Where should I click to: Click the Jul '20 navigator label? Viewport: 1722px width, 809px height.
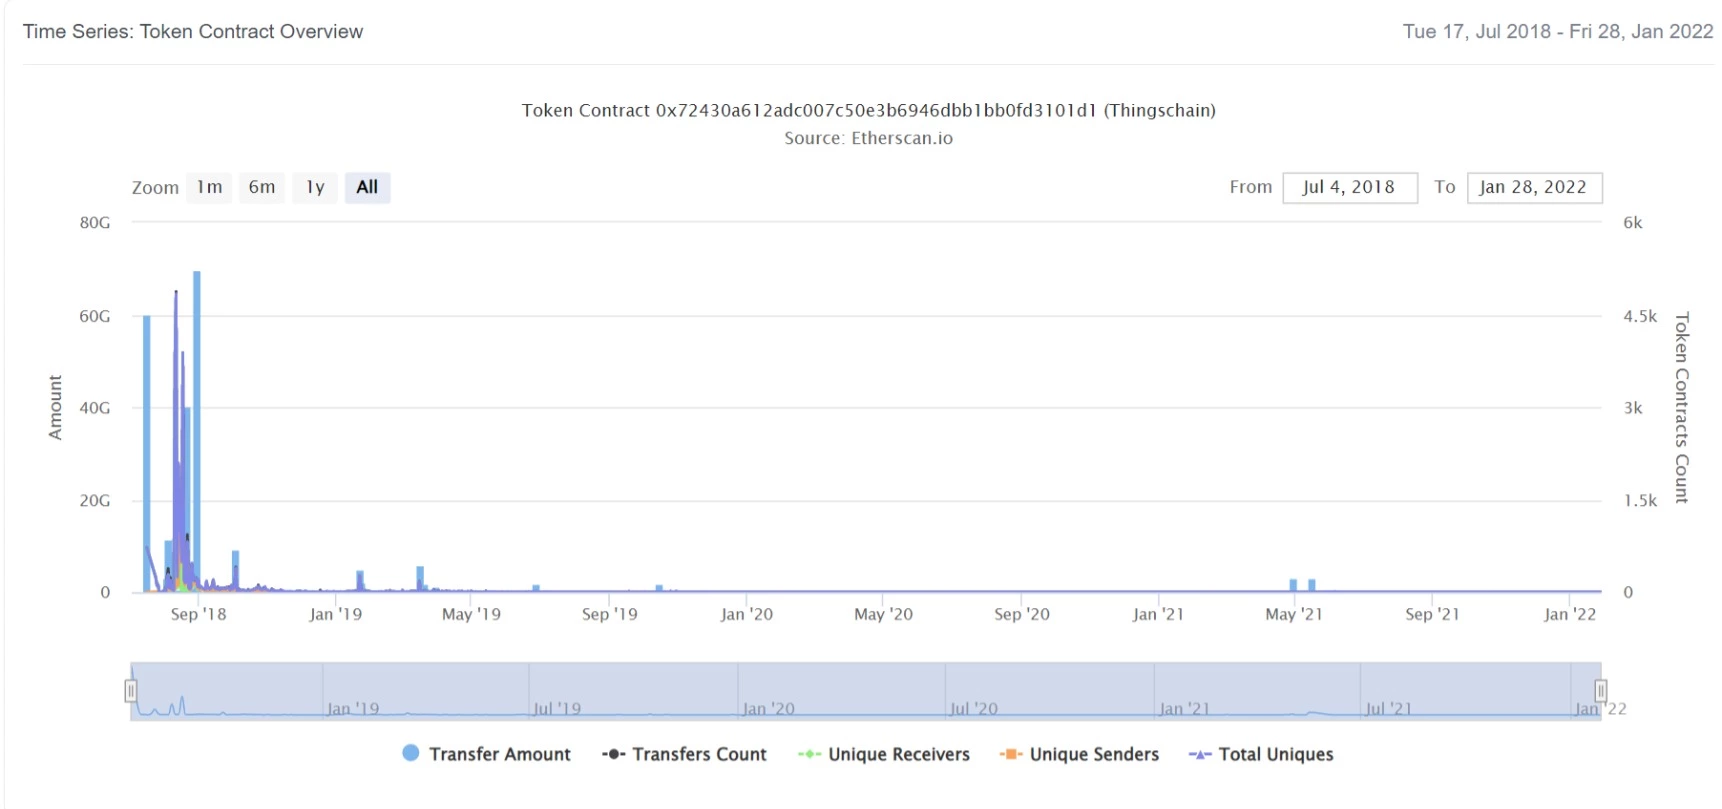974,709
